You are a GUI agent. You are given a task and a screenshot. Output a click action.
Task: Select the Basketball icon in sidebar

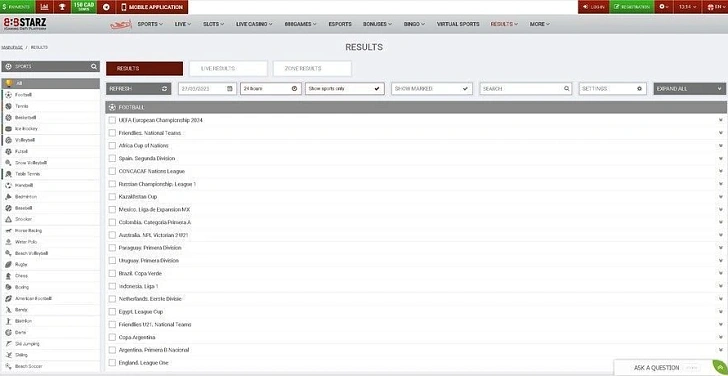tap(8, 117)
